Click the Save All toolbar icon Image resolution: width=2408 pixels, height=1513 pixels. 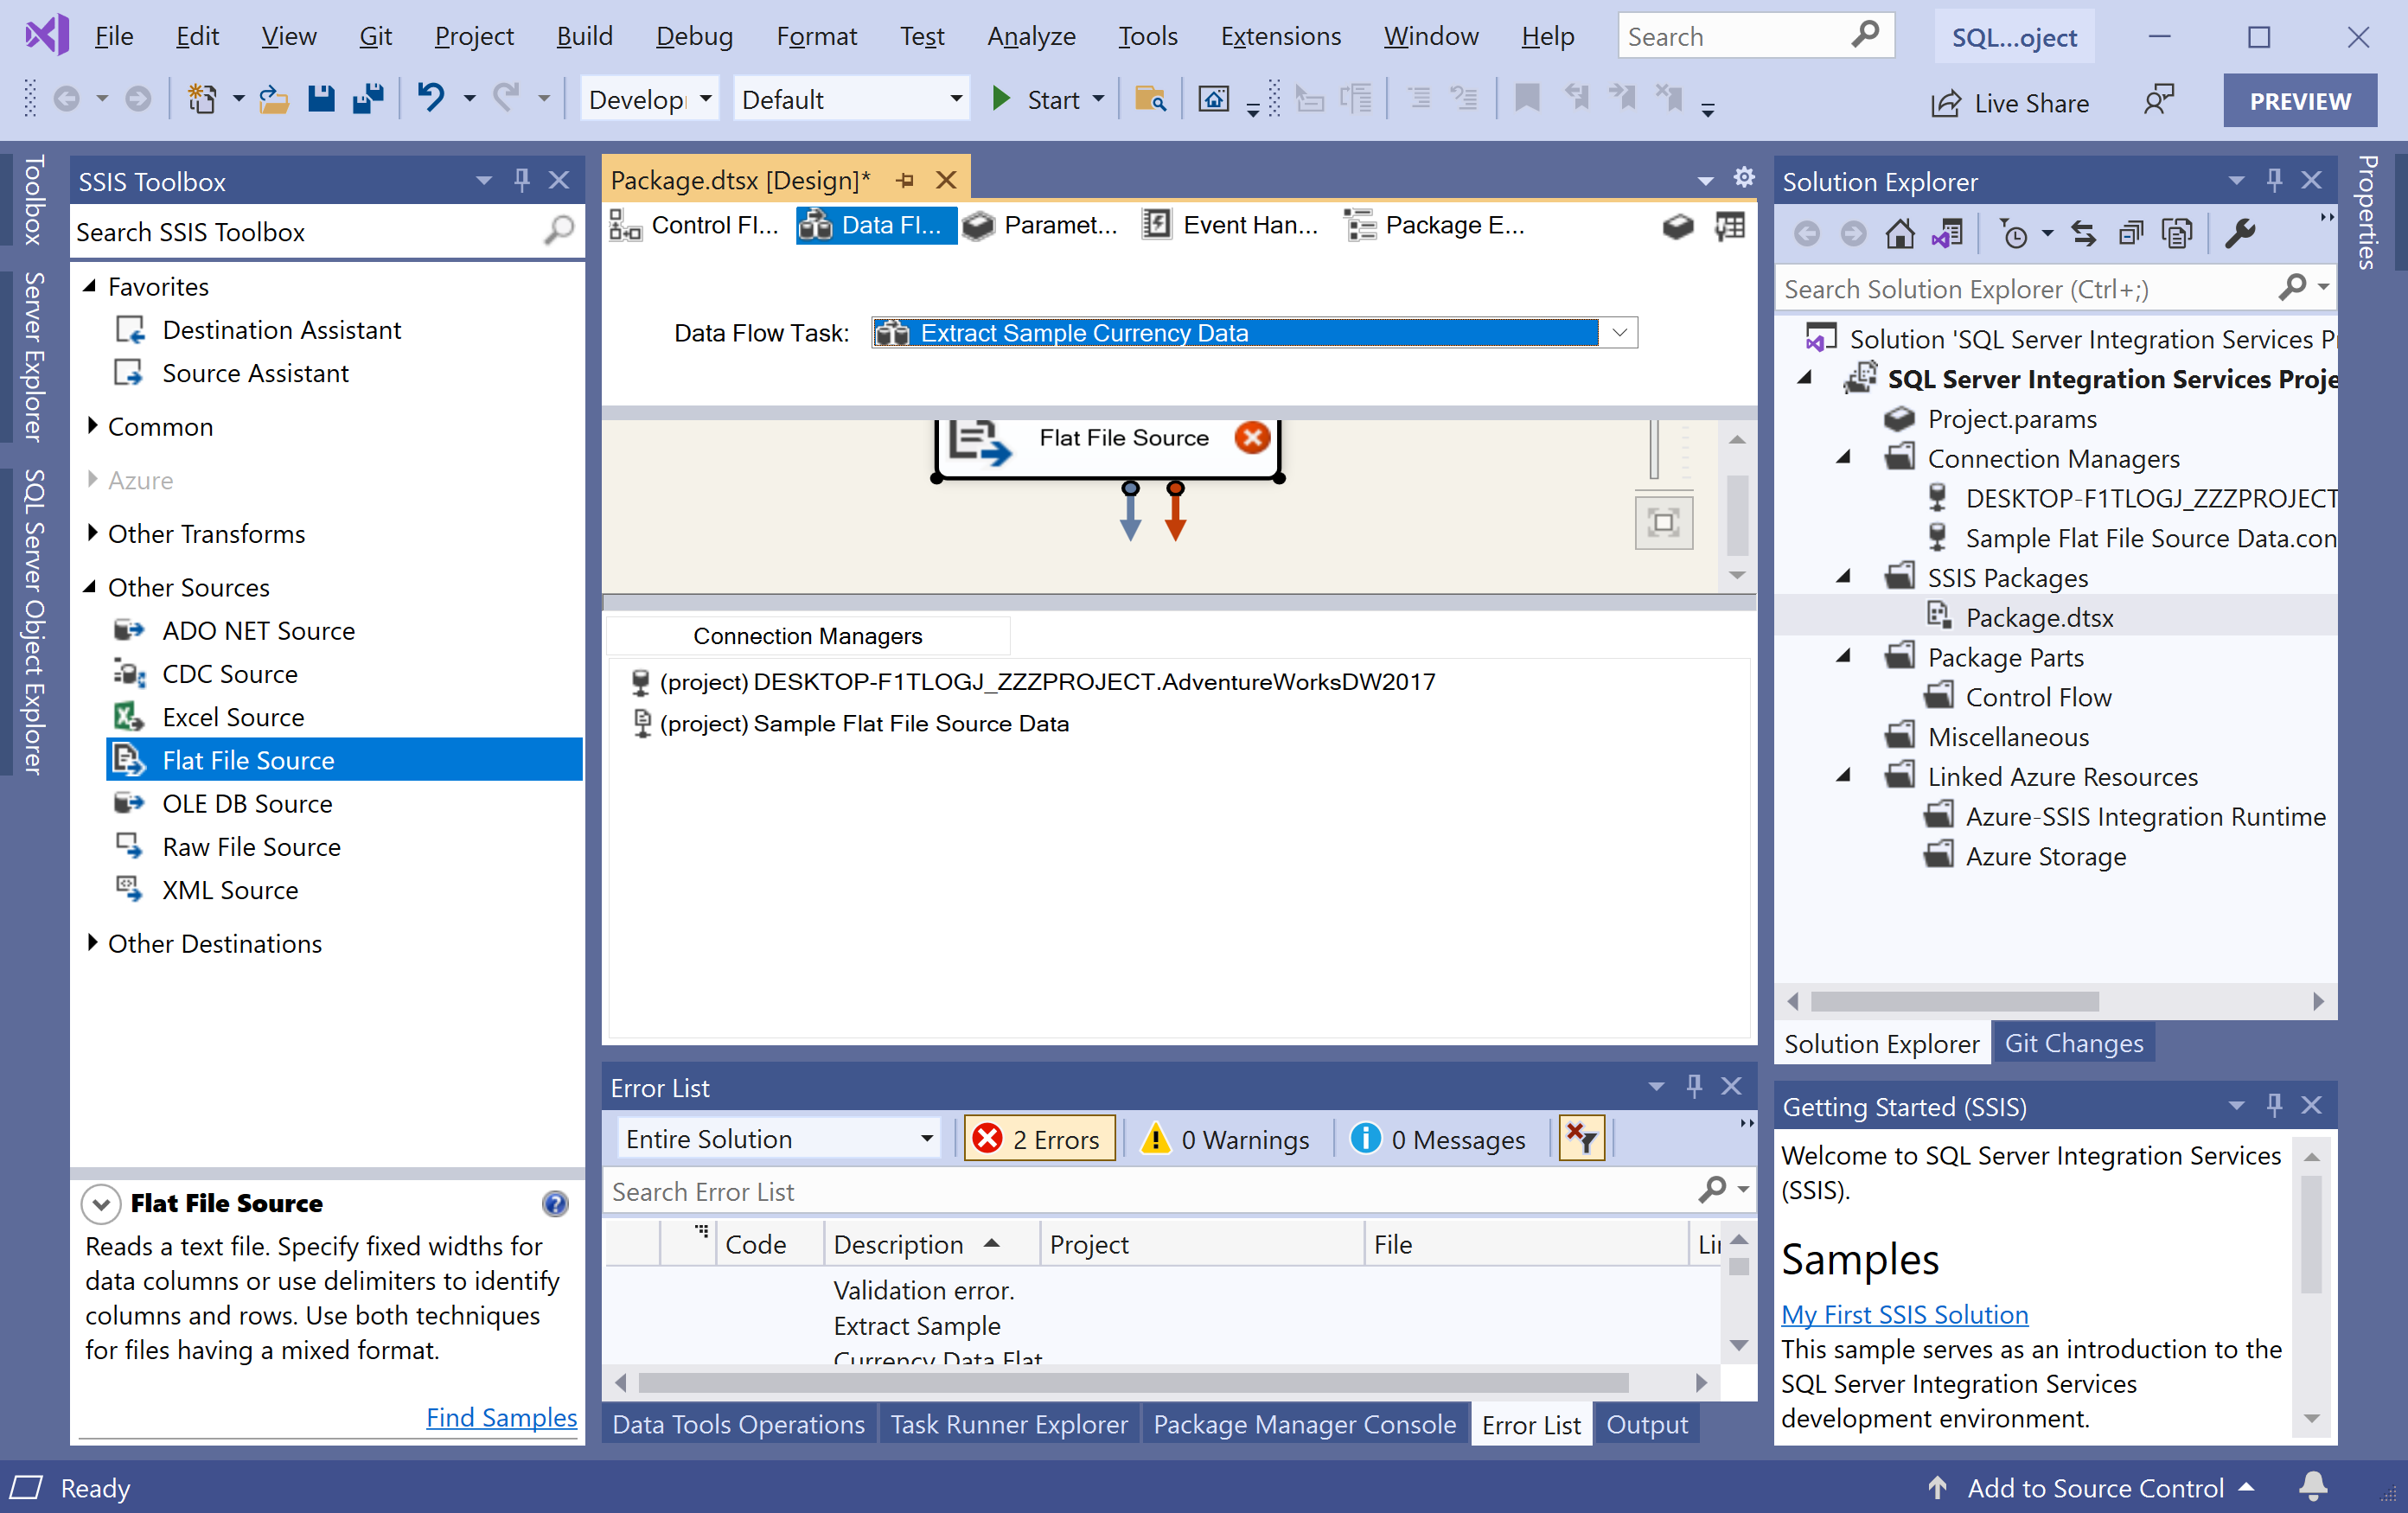pyautogui.click(x=368, y=99)
